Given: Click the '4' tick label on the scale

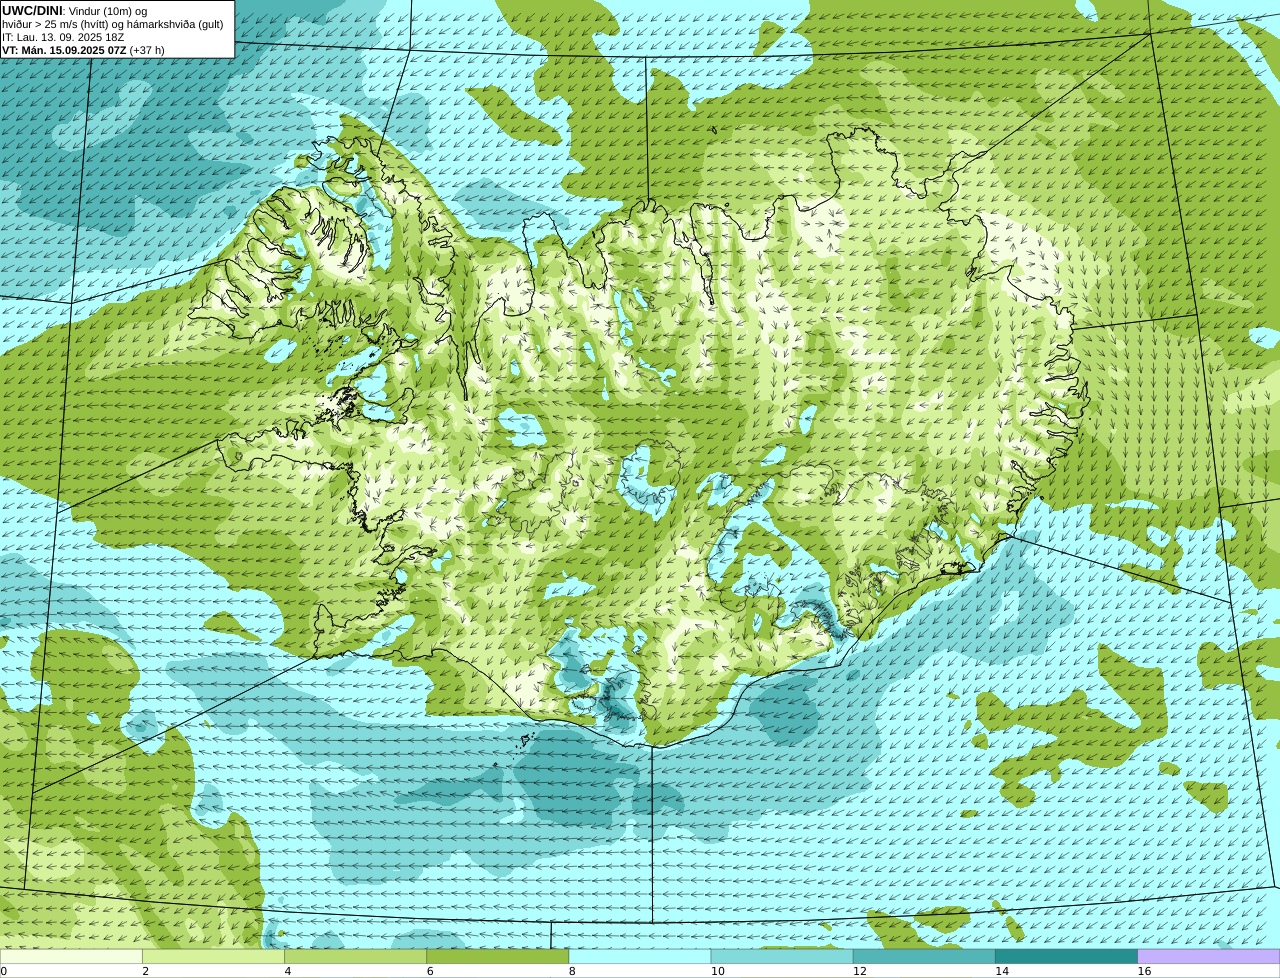Looking at the screenshot, I should 288,971.
